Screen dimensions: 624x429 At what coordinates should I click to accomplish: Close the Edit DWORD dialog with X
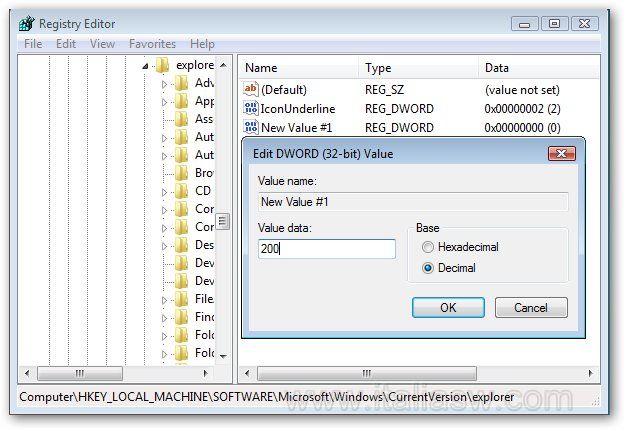562,153
